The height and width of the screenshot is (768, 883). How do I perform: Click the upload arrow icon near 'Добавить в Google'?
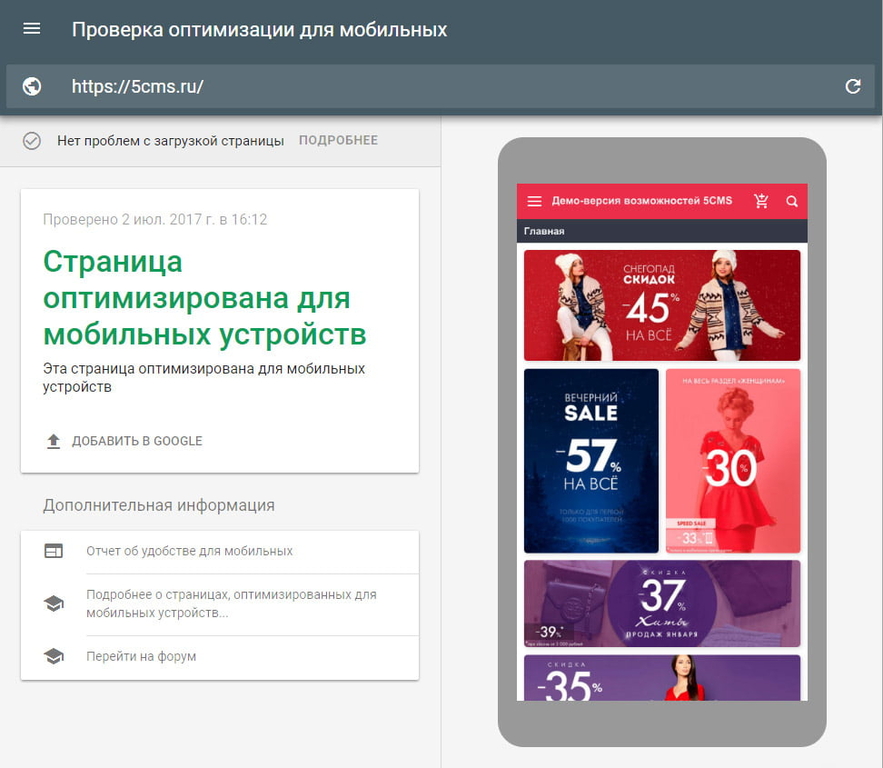click(54, 441)
